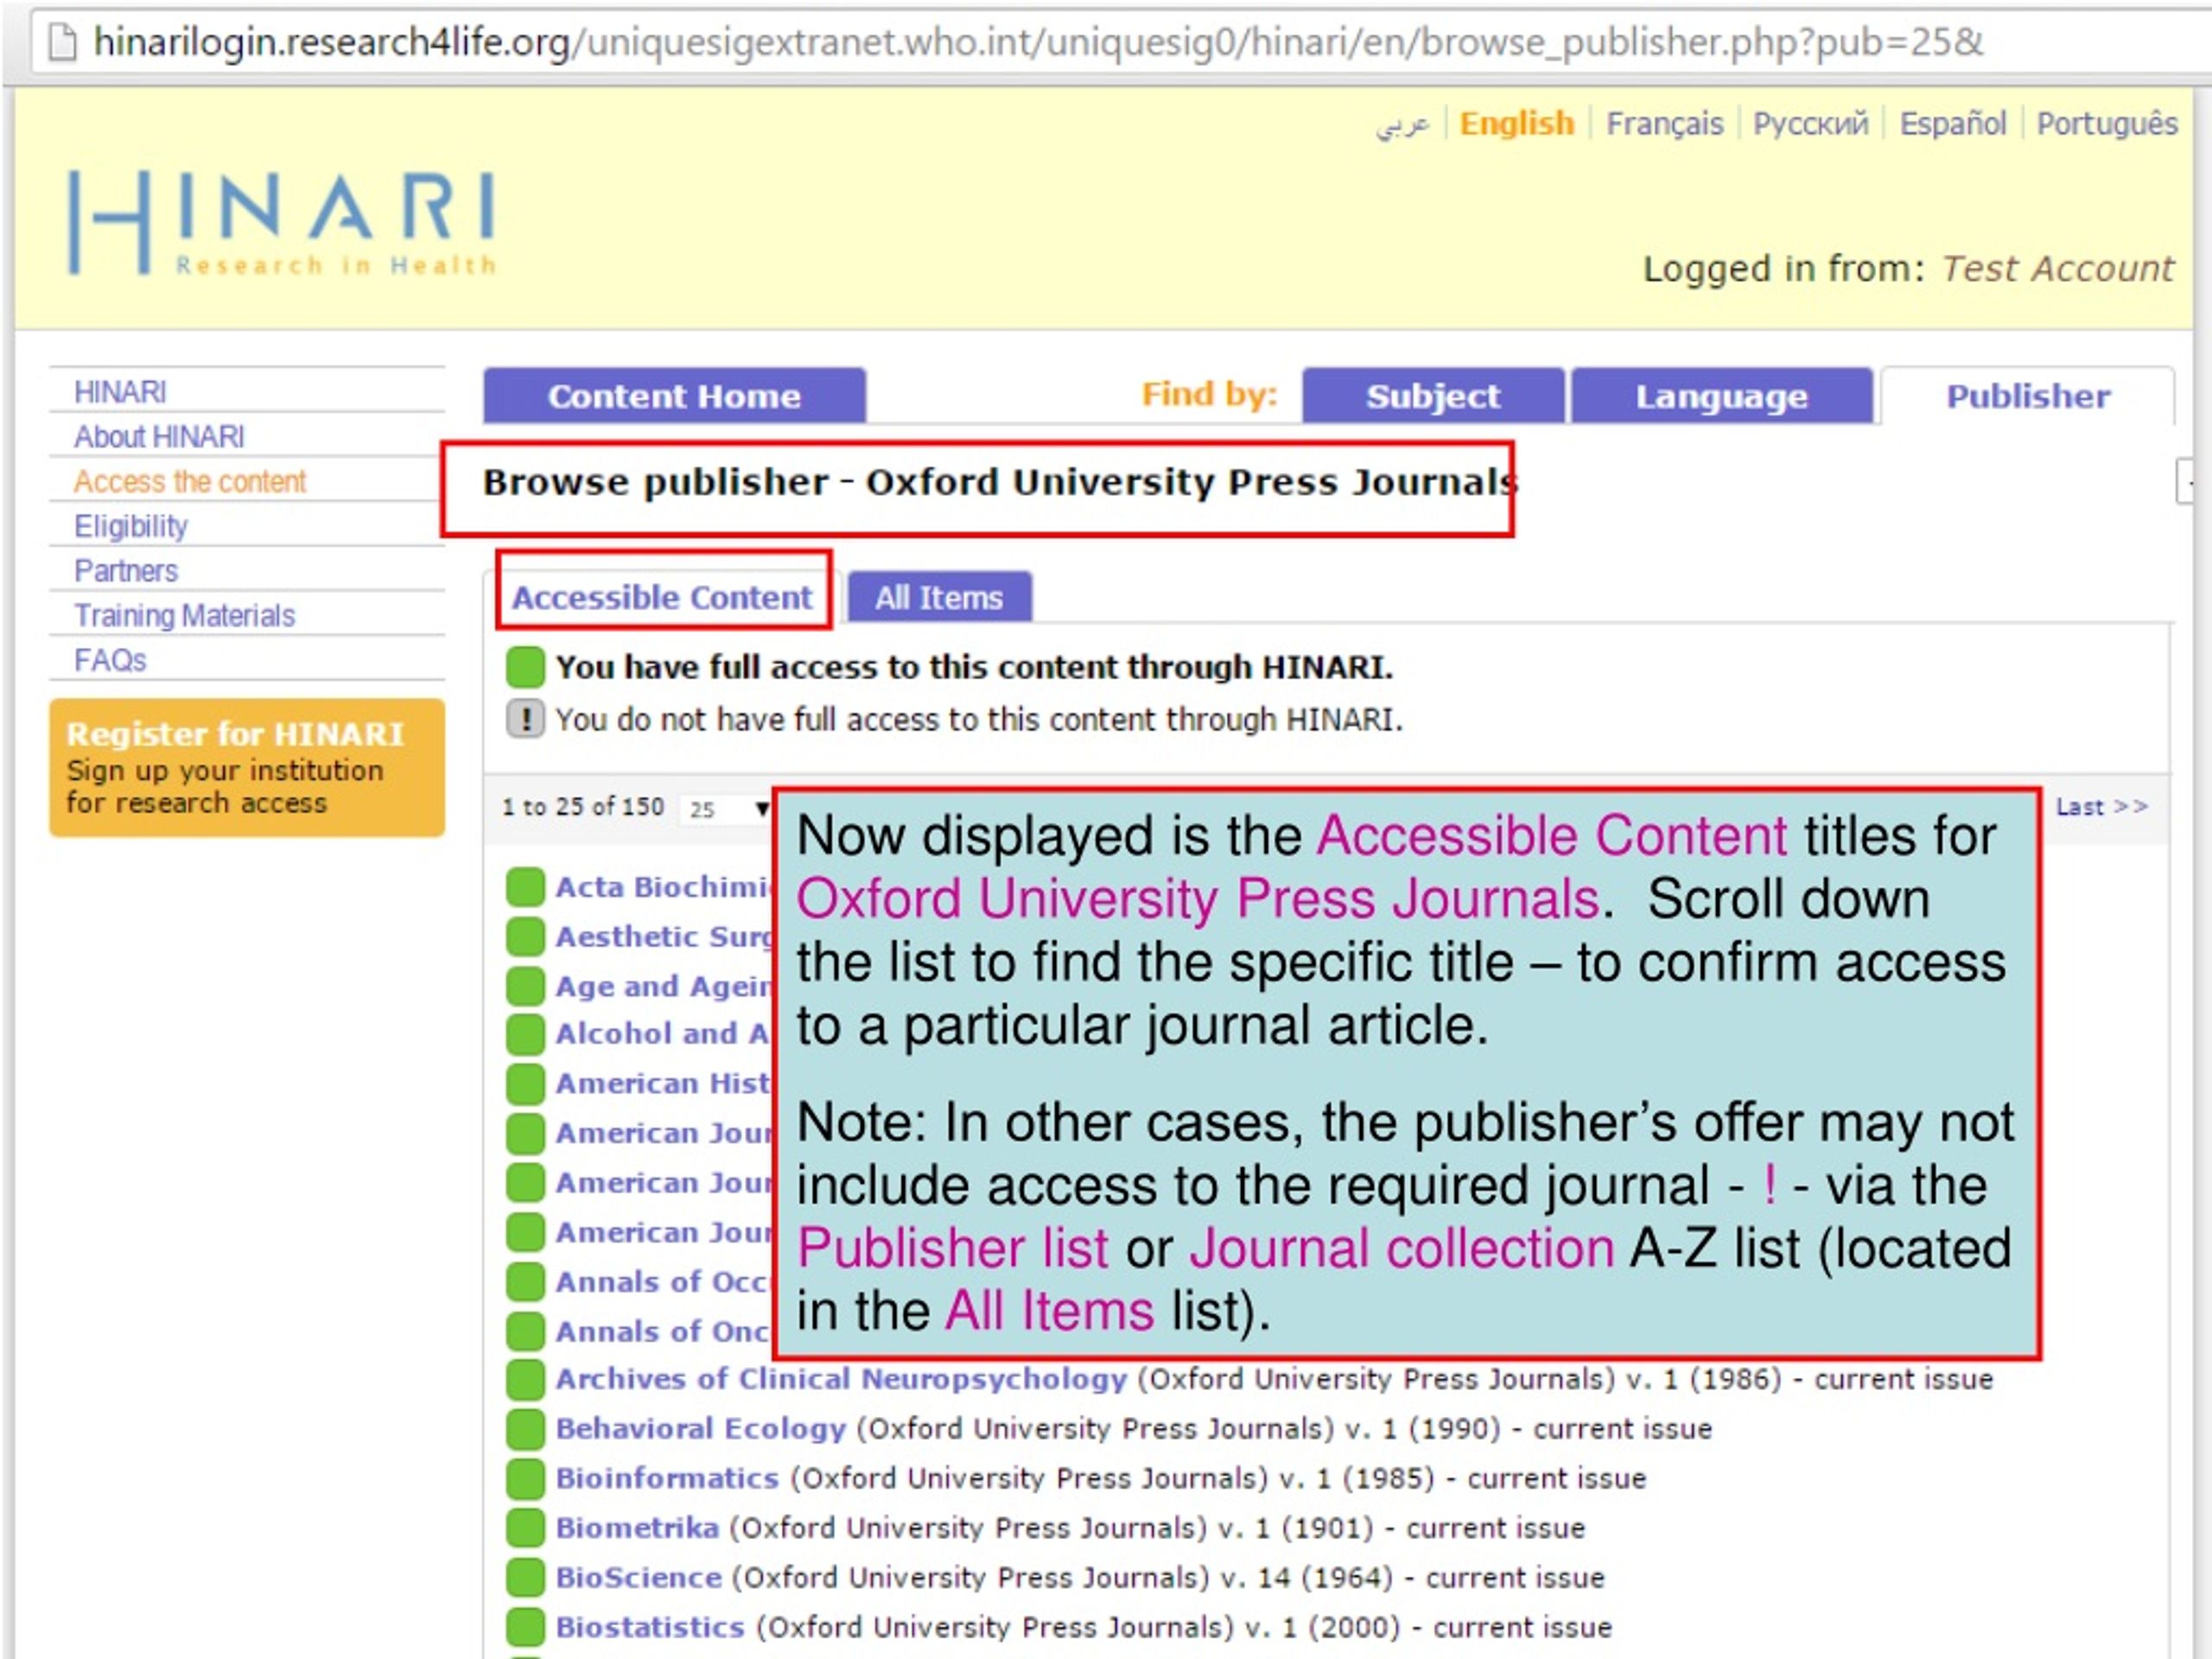Click the page icon in address bar
Viewport: 2212px width, 1659px height.
[x=62, y=42]
